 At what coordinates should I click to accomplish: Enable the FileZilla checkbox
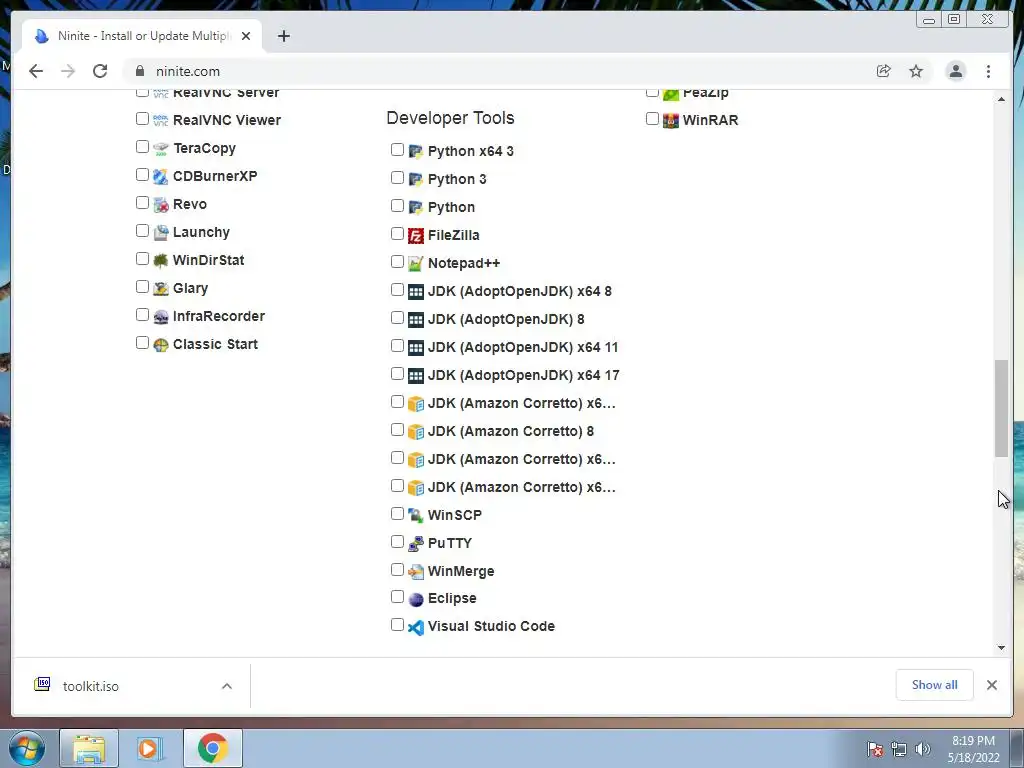pyautogui.click(x=397, y=234)
